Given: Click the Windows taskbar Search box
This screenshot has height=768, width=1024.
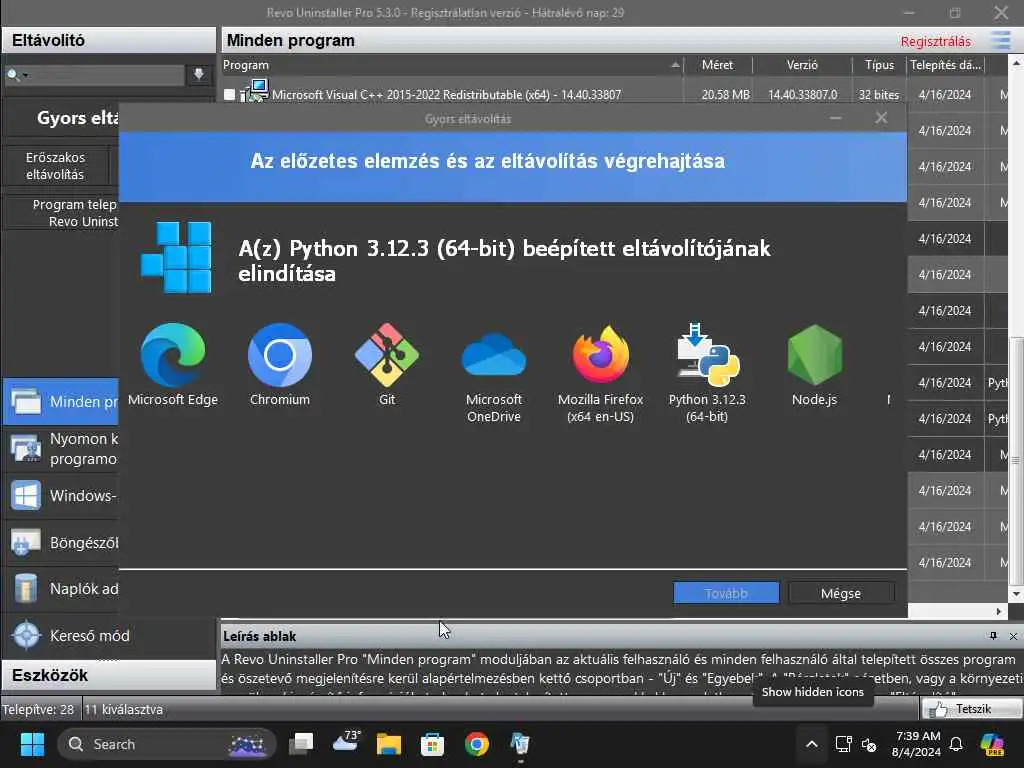Looking at the screenshot, I should click(x=167, y=744).
